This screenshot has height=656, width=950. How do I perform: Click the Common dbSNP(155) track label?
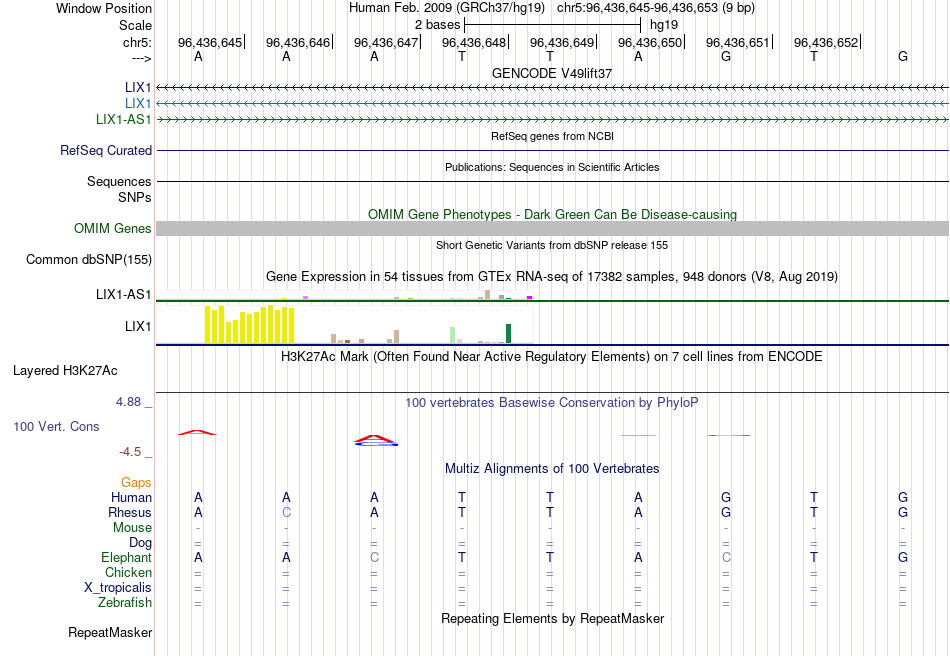coord(89,259)
